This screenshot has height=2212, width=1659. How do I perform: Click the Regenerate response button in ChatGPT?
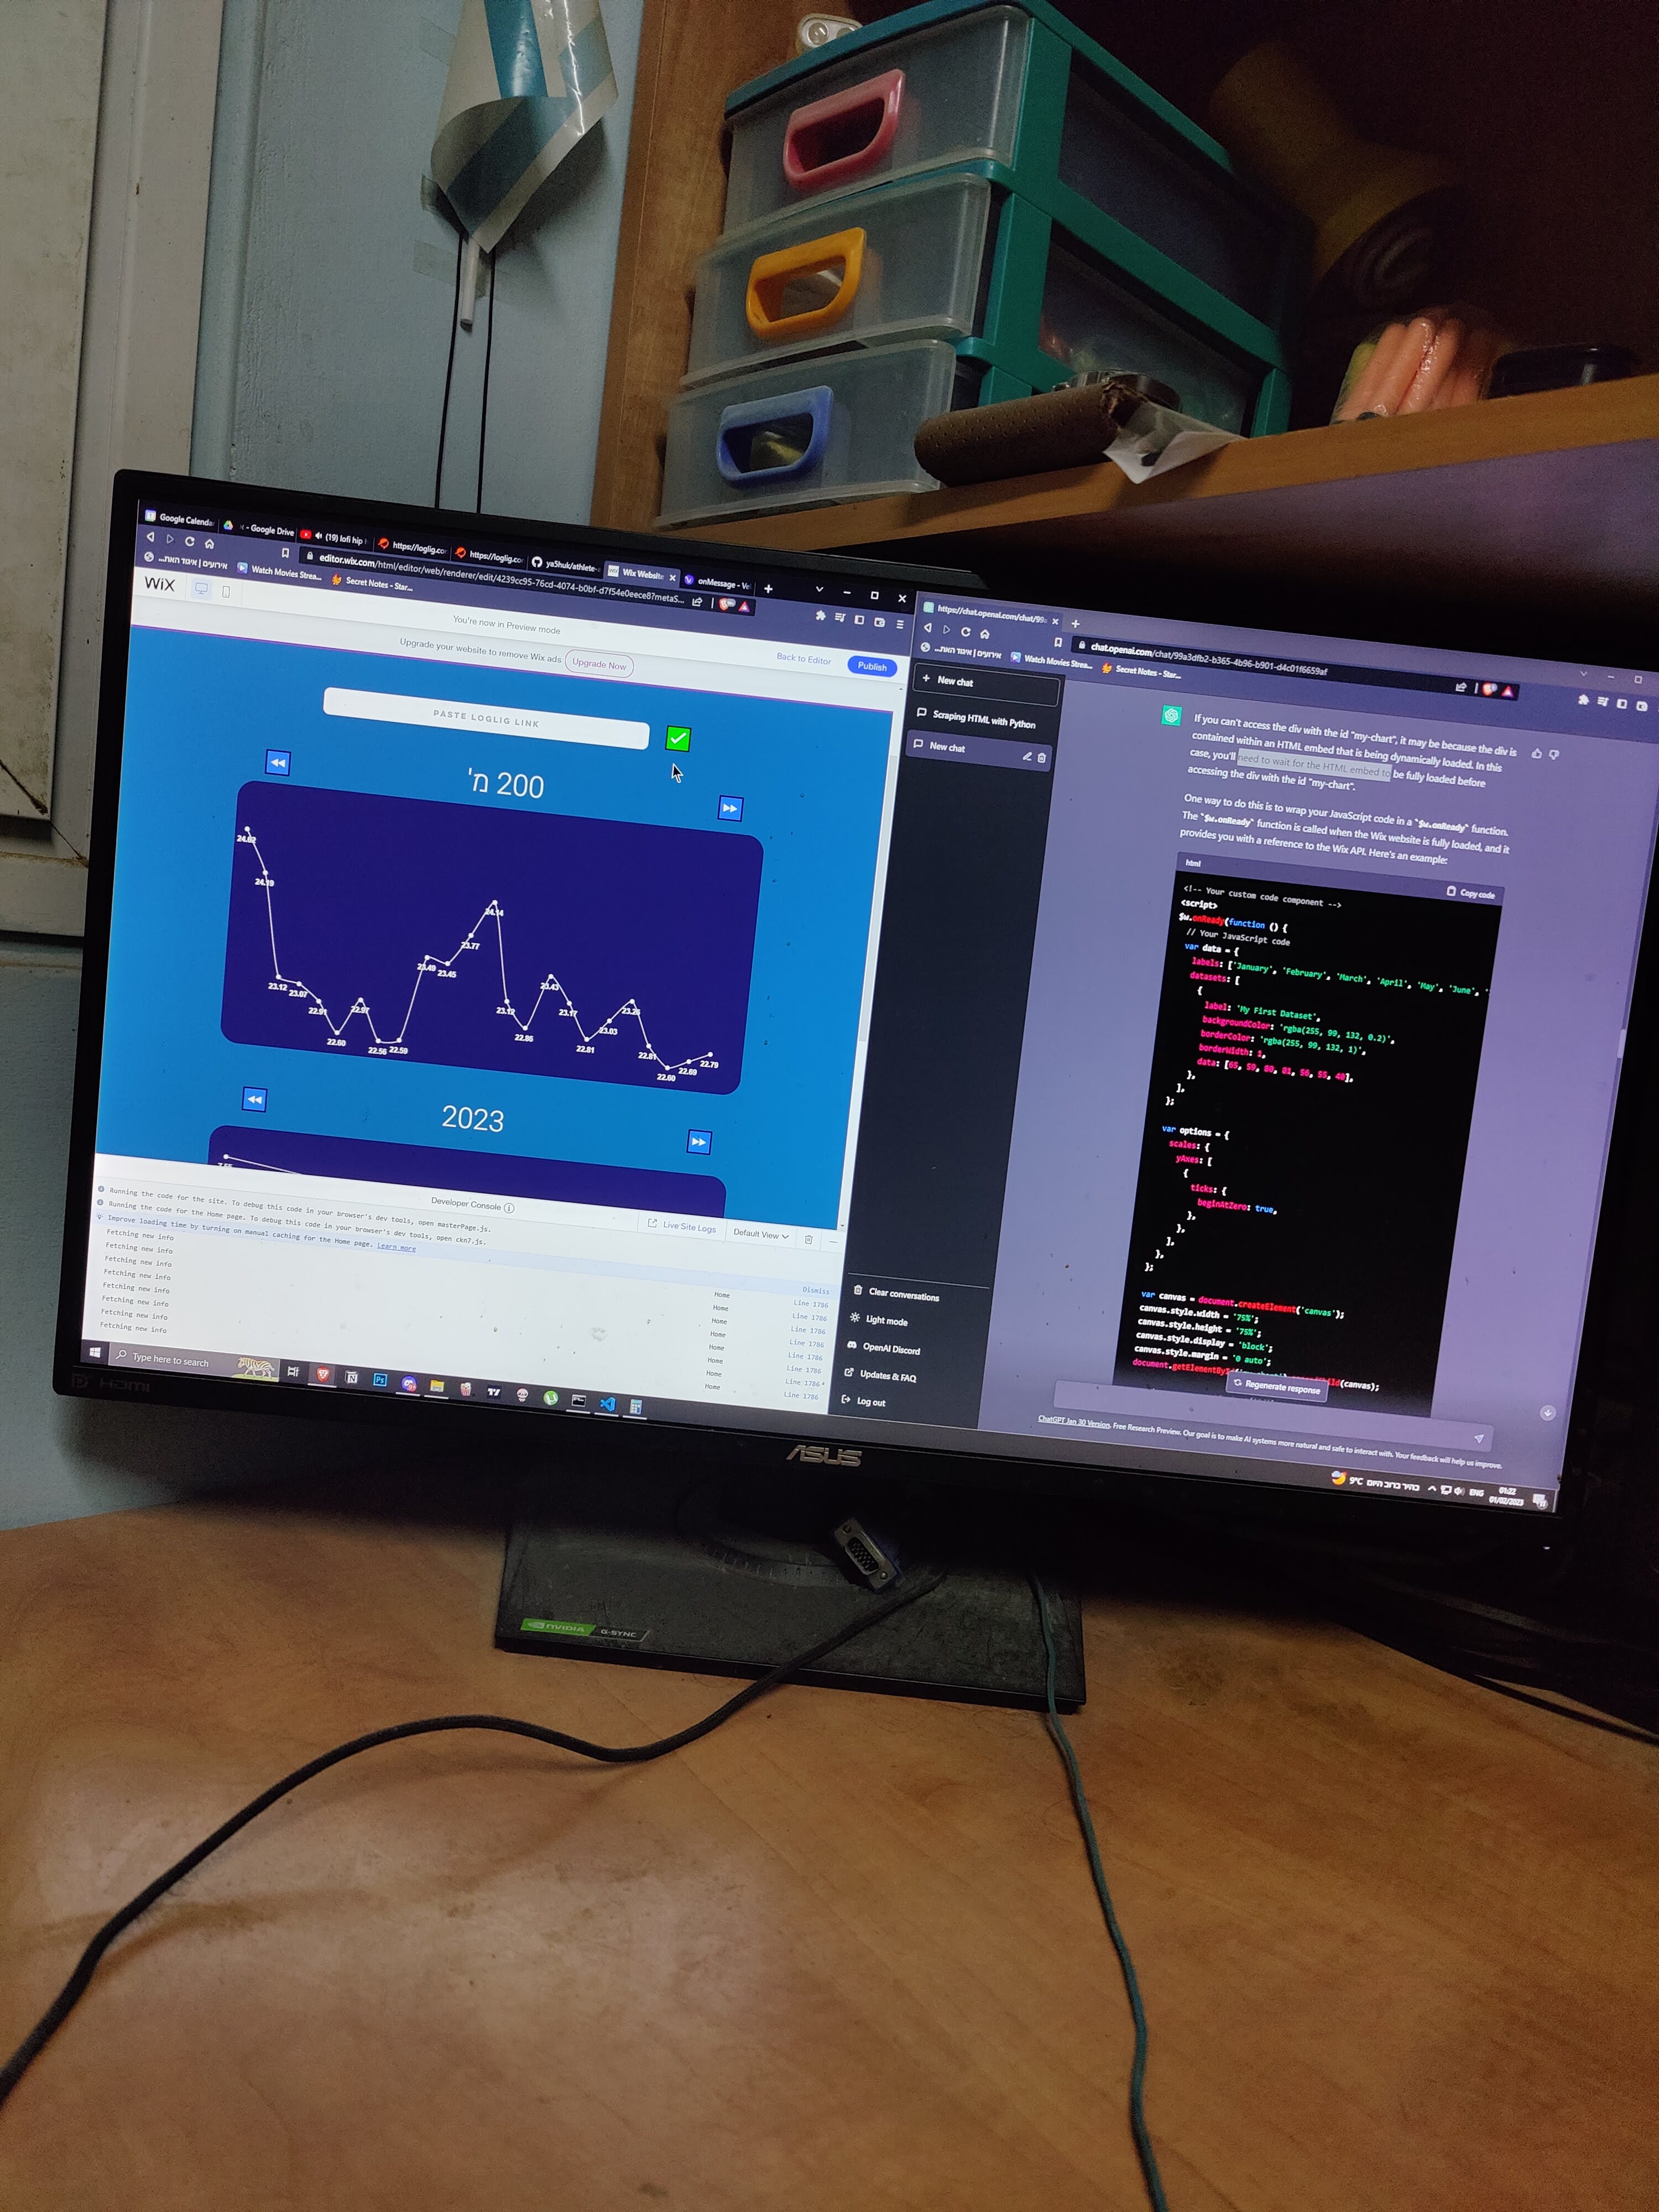coord(1281,1385)
